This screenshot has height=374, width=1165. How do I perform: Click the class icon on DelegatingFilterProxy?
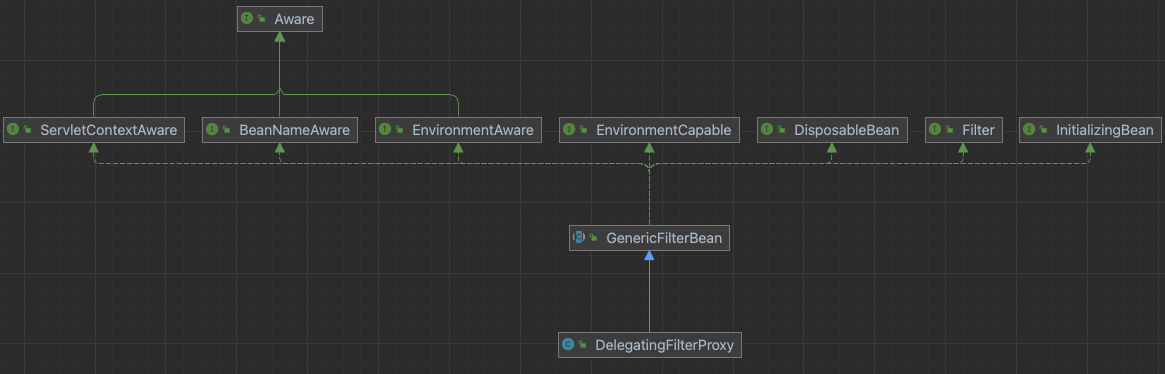(568, 344)
